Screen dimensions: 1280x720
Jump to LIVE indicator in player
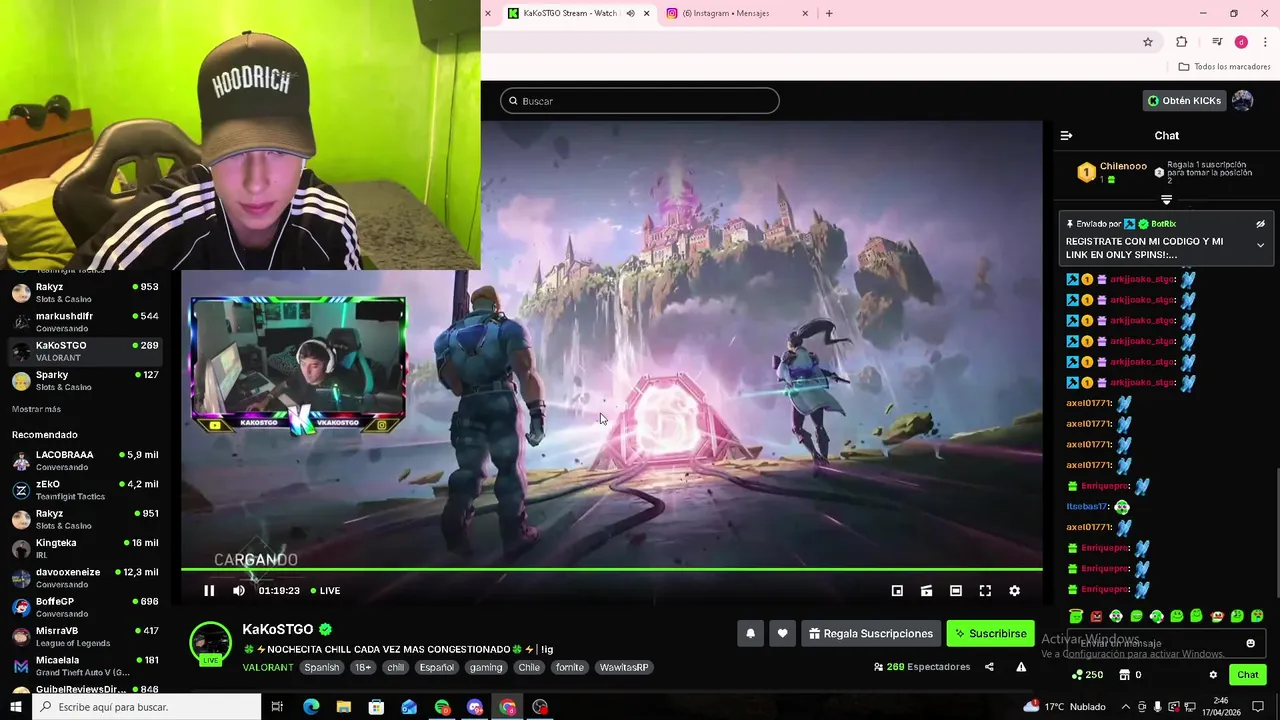click(x=325, y=591)
